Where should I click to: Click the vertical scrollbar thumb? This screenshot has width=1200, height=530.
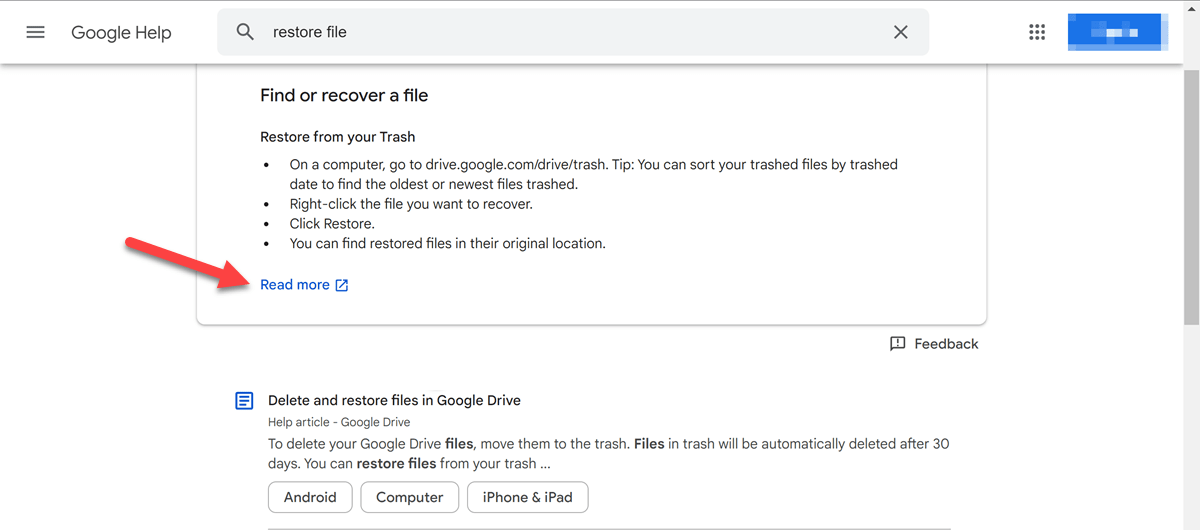(1191, 200)
